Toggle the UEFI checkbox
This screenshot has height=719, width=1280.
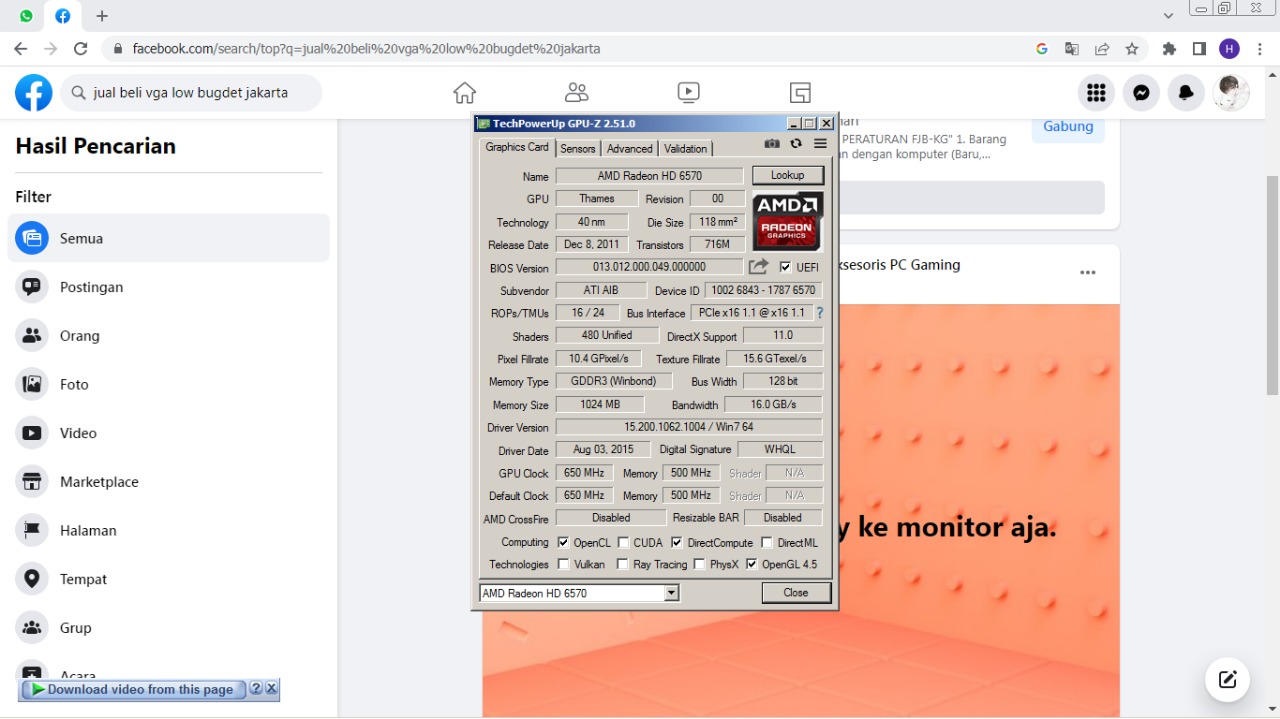click(785, 267)
